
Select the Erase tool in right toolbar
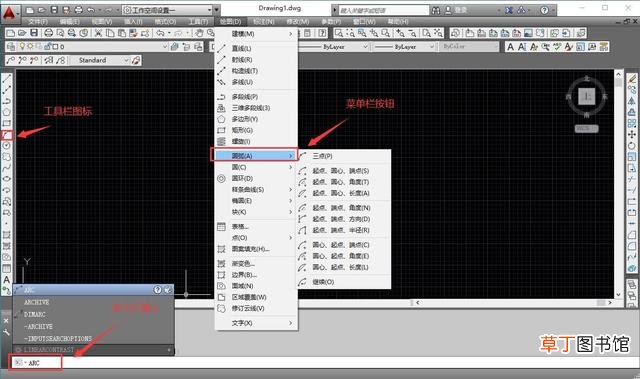pos(632,78)
